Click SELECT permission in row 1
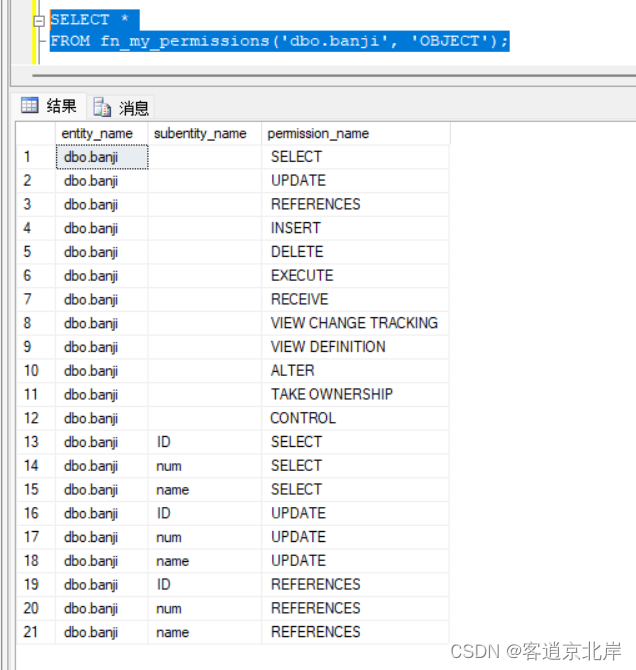636x670 pixels. (x=356, y=157)
